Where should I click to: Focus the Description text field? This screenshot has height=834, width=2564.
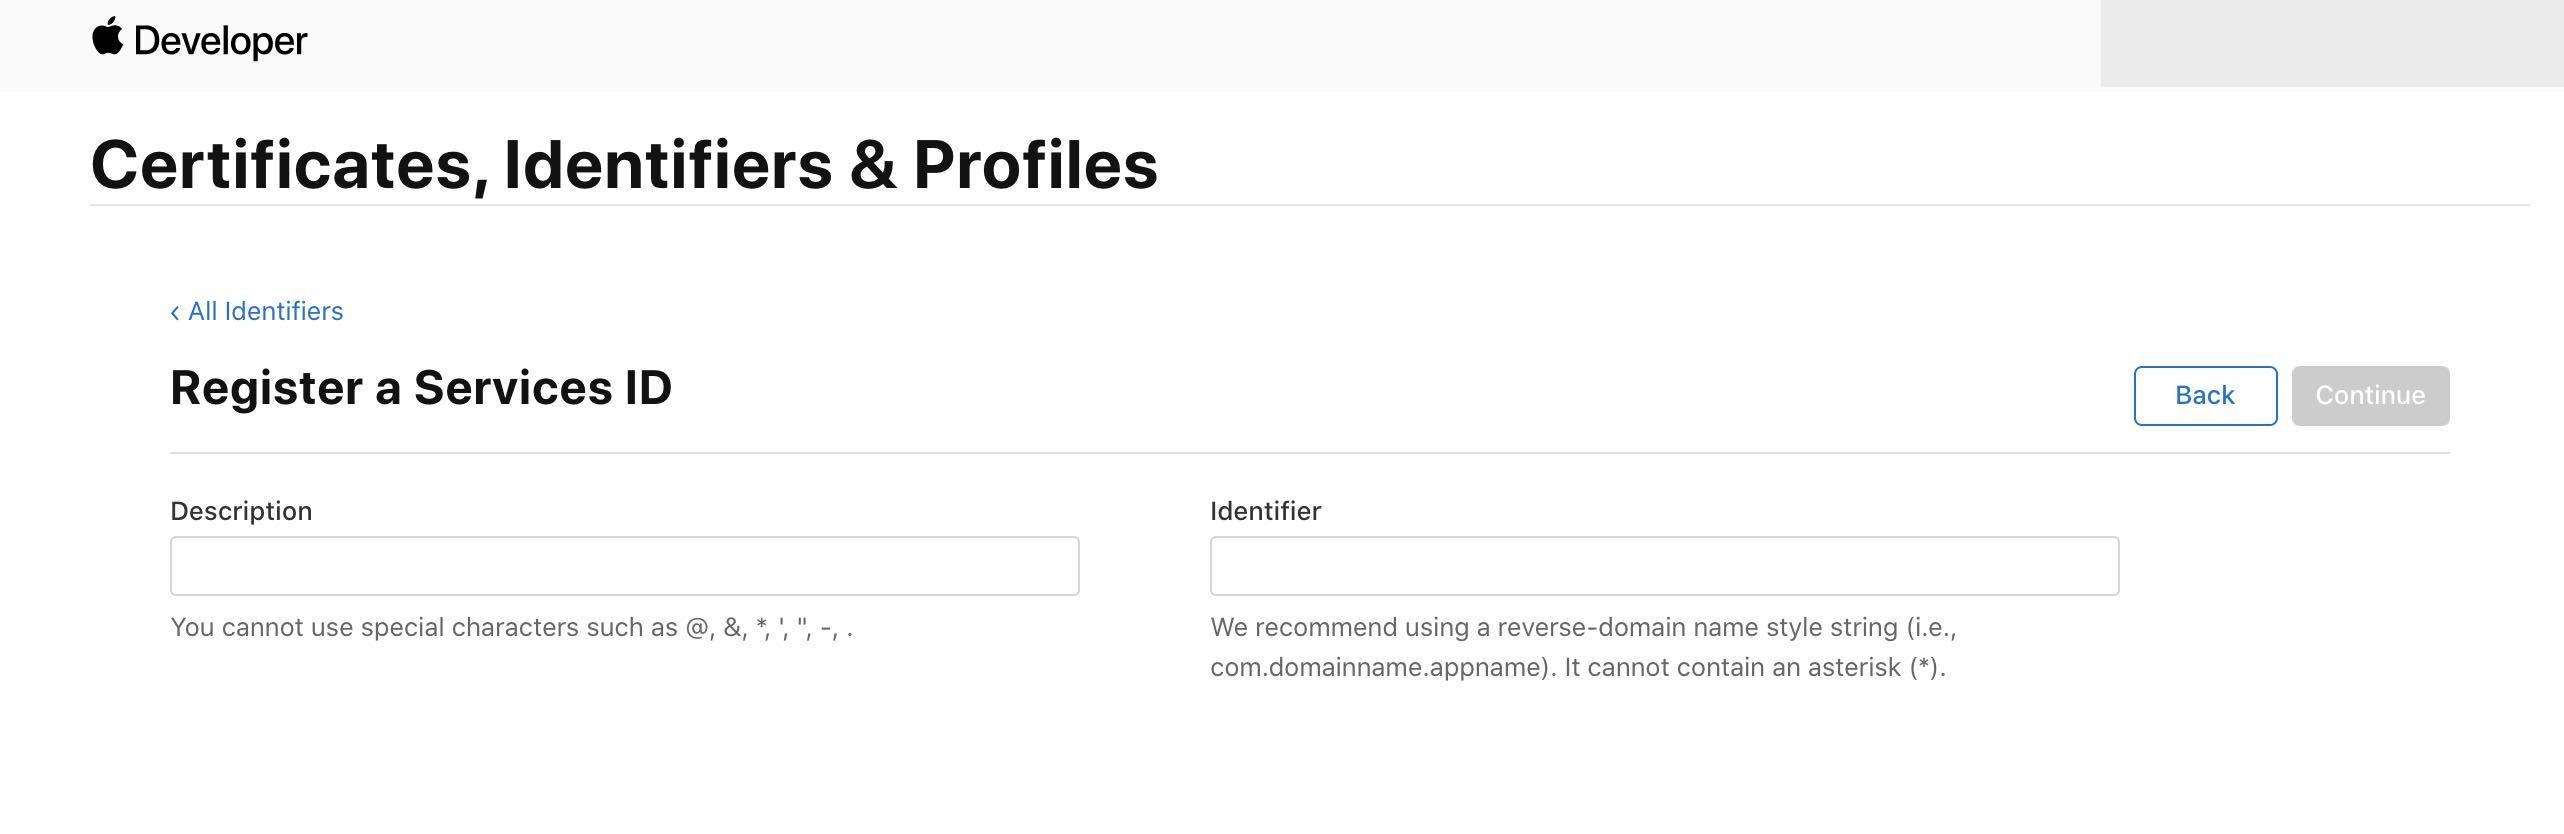click(624, 566)
